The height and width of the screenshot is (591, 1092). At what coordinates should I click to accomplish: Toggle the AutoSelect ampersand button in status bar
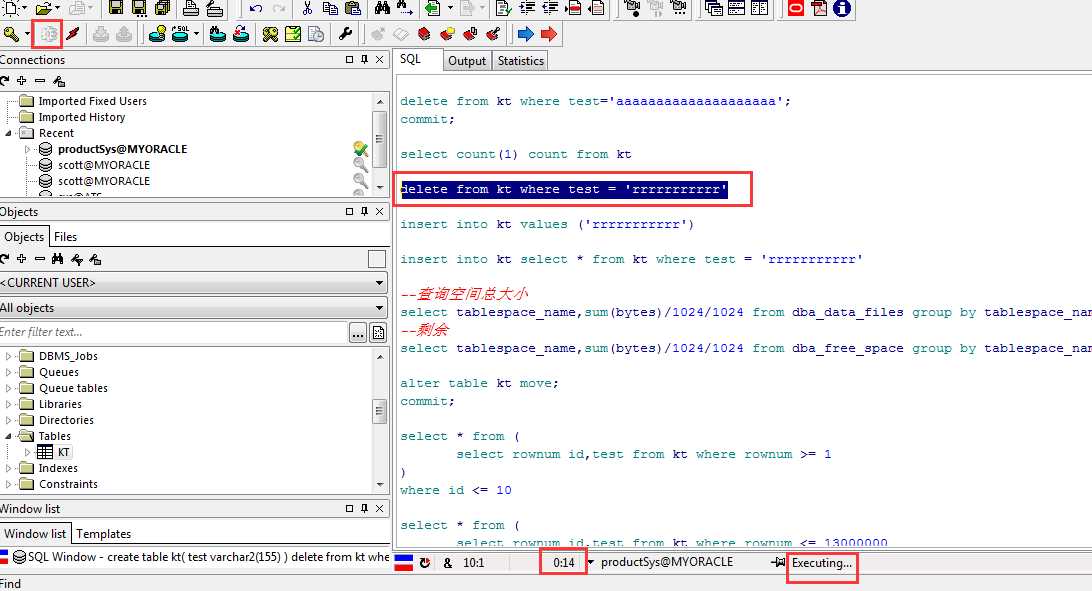coord(447,562)
